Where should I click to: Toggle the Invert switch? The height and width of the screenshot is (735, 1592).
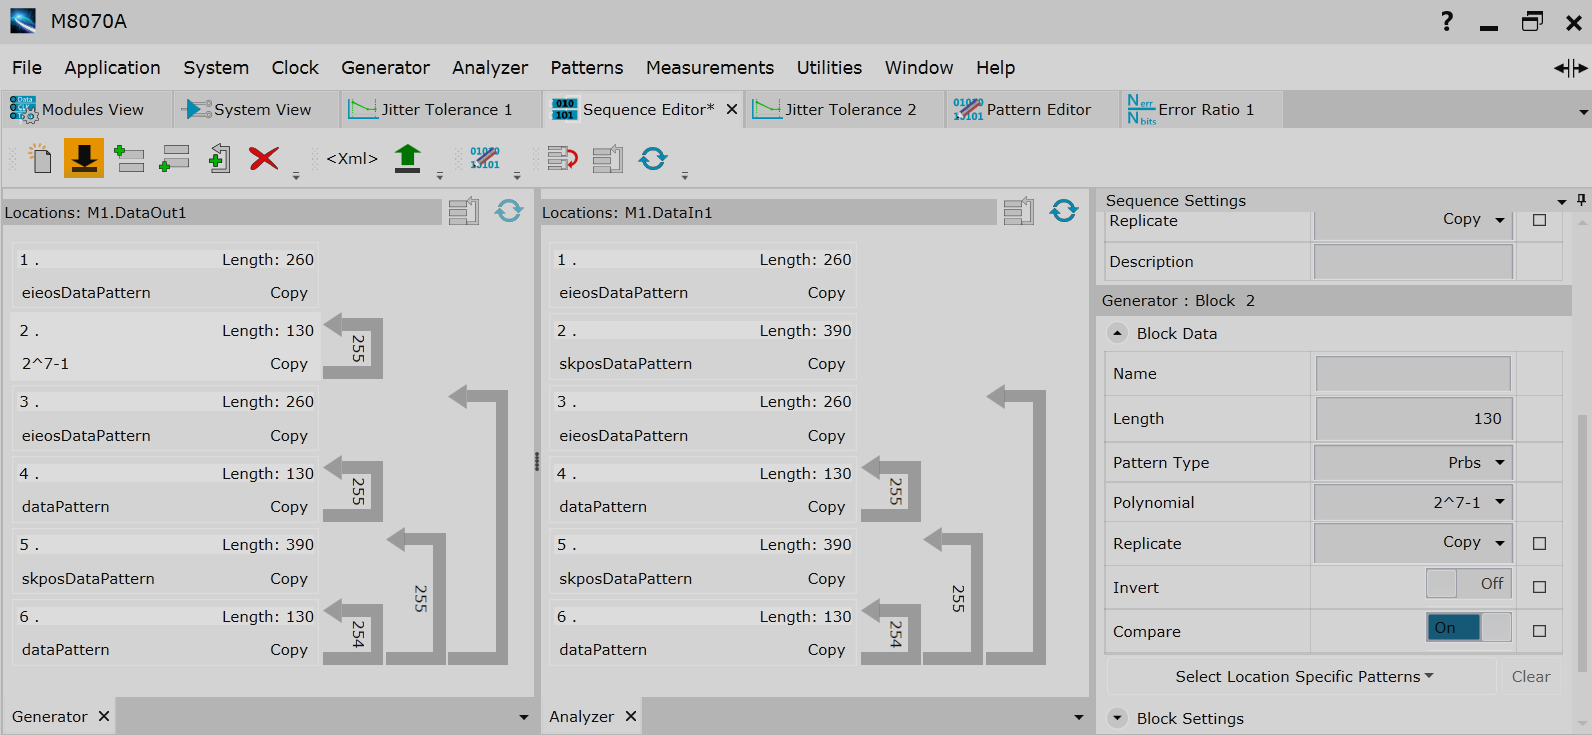pos(1468,584)
